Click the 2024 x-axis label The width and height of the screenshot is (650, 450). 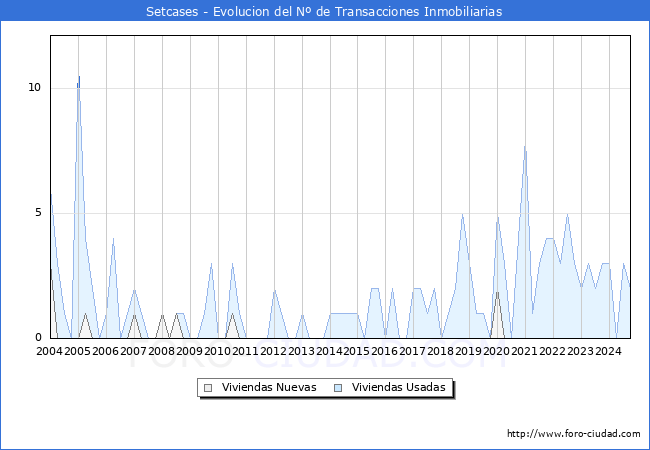pyautogui.click(x=608, y=351)
